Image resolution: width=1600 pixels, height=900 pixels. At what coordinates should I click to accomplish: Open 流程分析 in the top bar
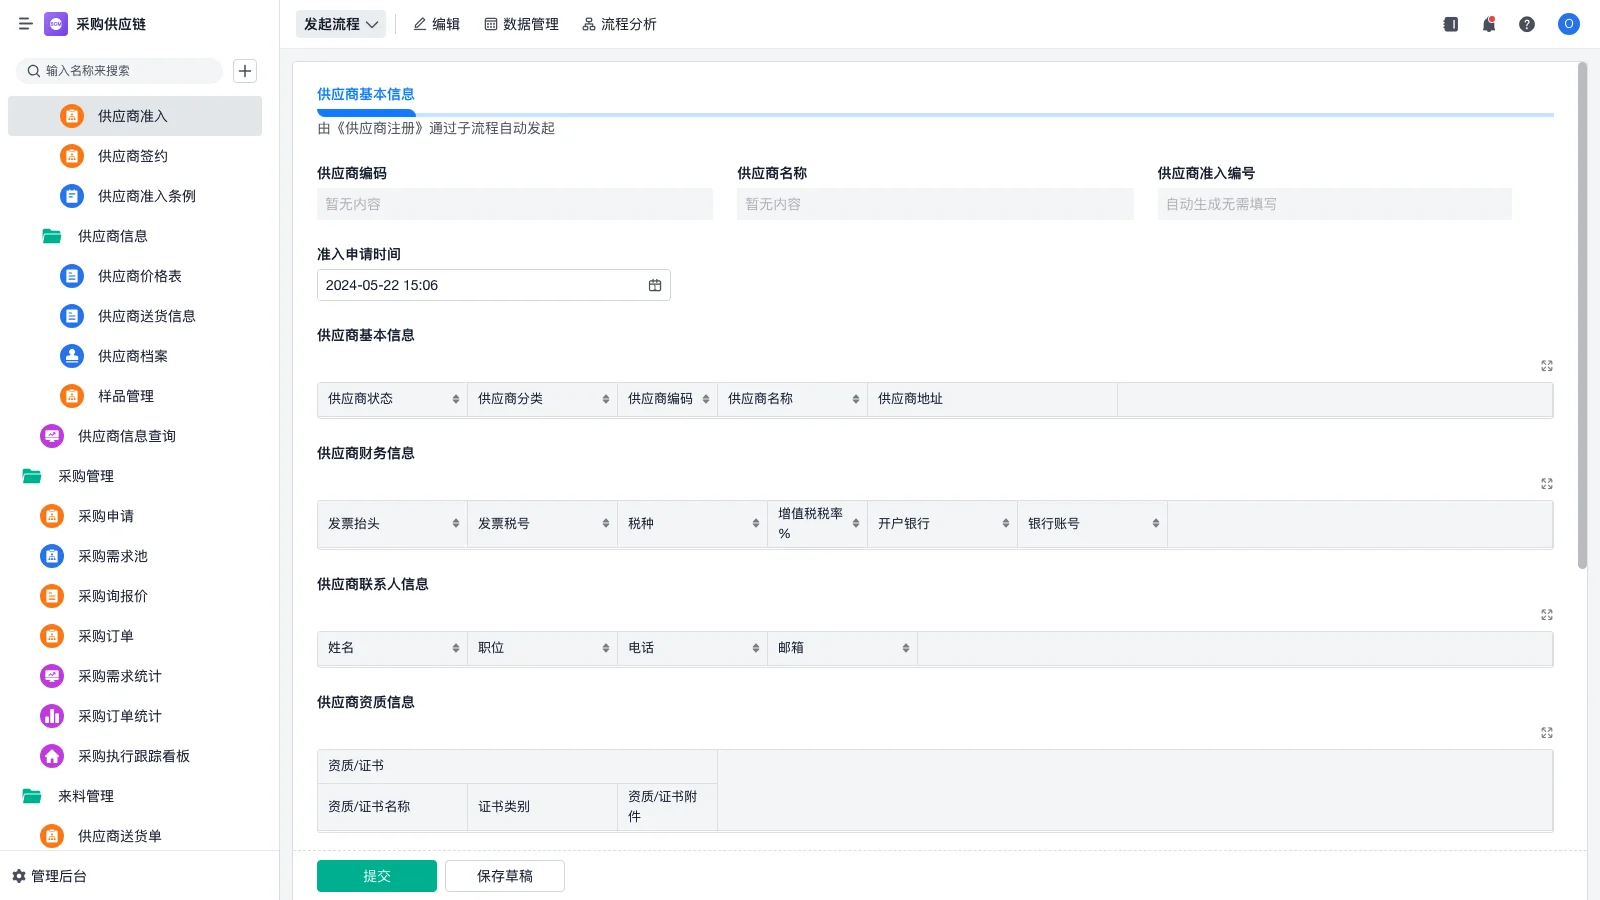click(619, 24)
